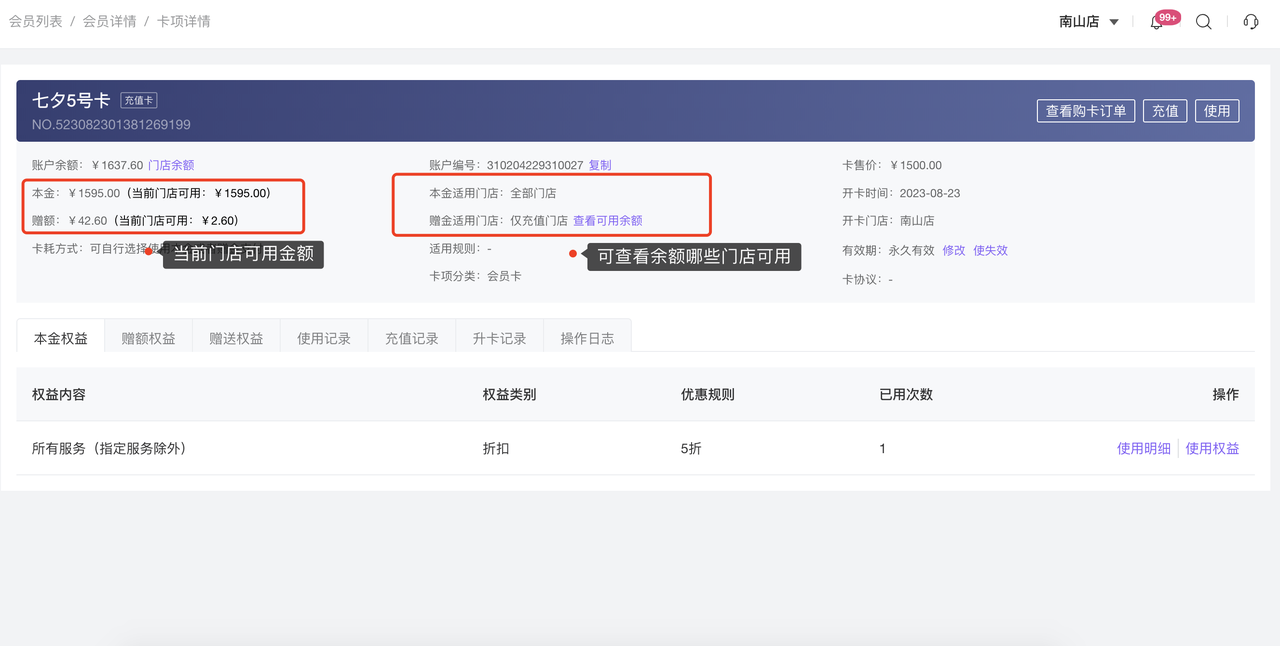Click the 使用 button in card header
Image resolution: width=1280 pixels, height=646 pixels.
[x=1217, y=111]
